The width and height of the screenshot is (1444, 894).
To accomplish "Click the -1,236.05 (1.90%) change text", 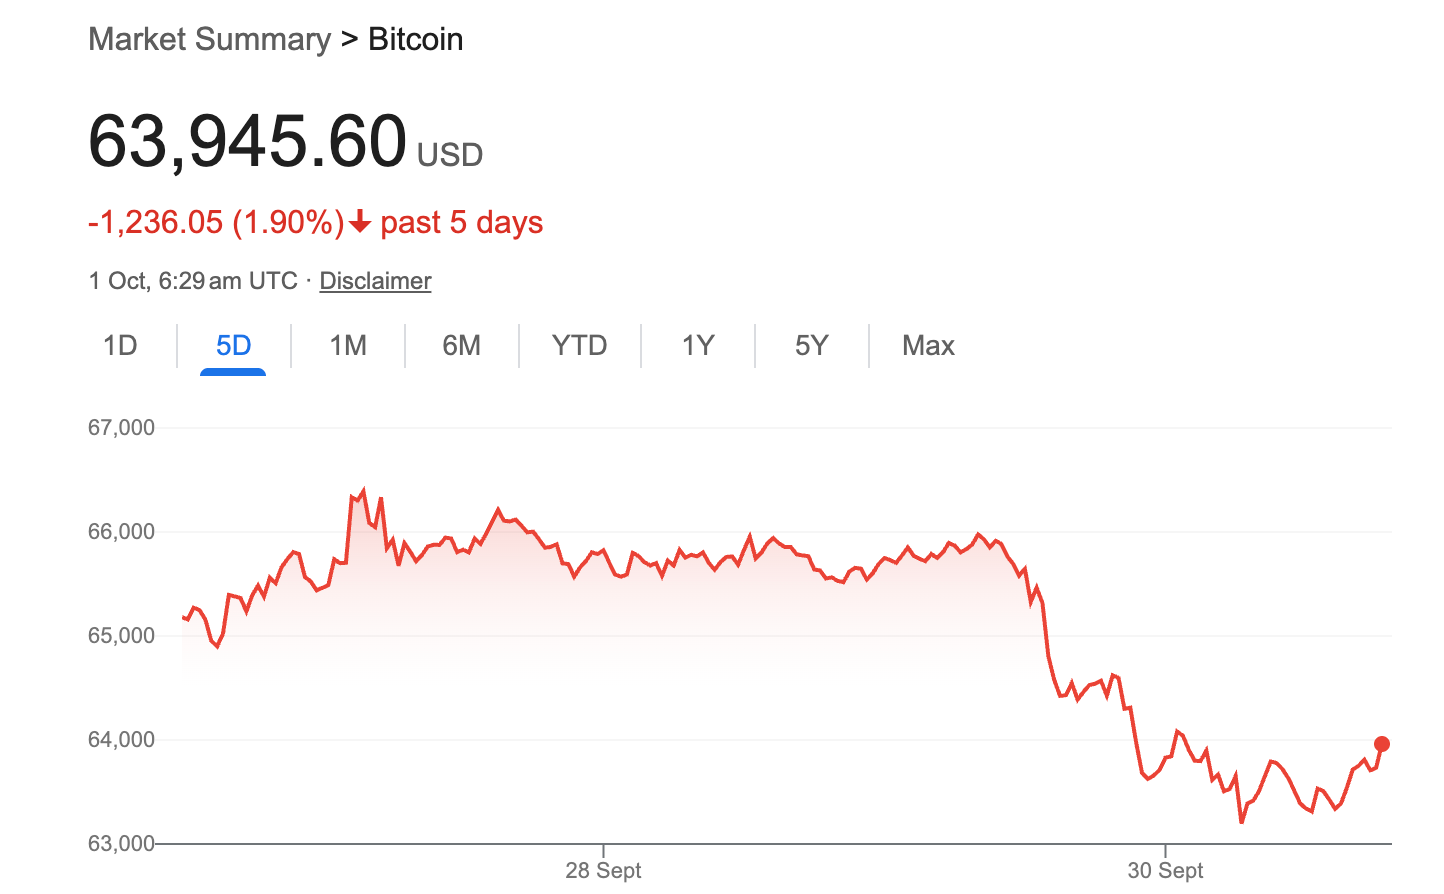I will coord(216,222).
